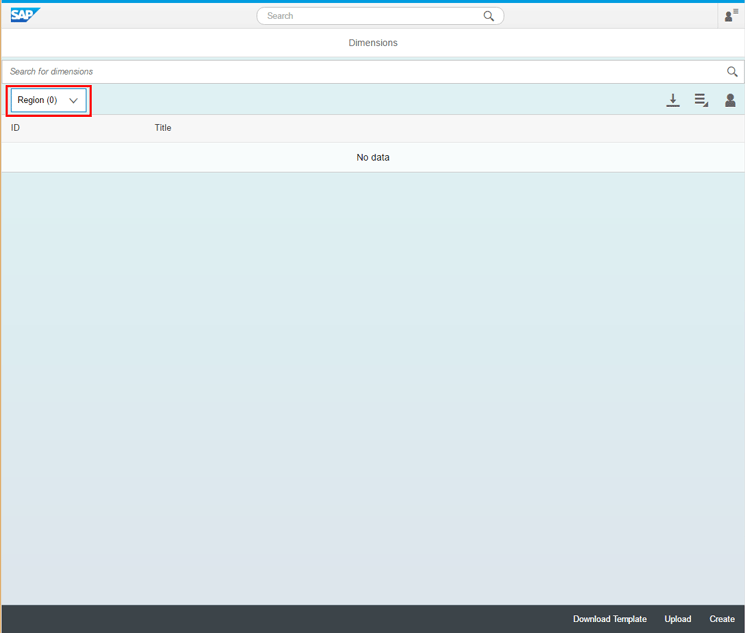The image size is (745, 633).
Task: Click the Search for dimensions field
Action: pos(360,72)
